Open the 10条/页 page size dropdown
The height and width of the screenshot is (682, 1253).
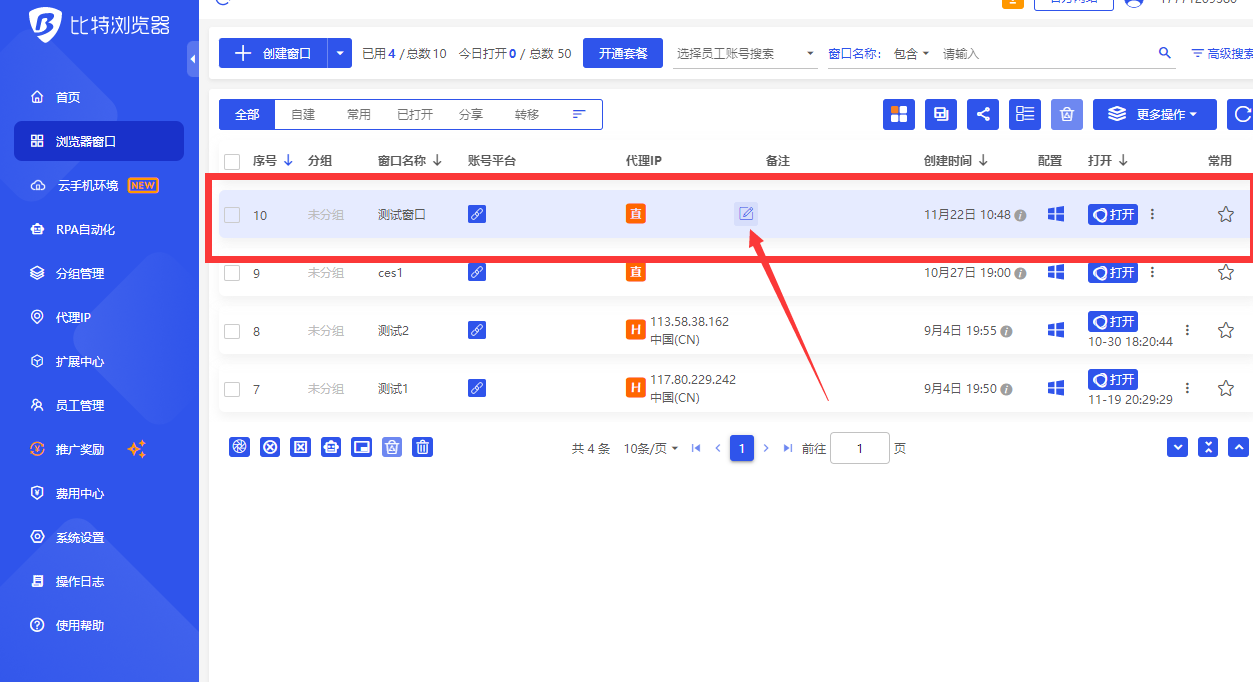click(650, 449)
